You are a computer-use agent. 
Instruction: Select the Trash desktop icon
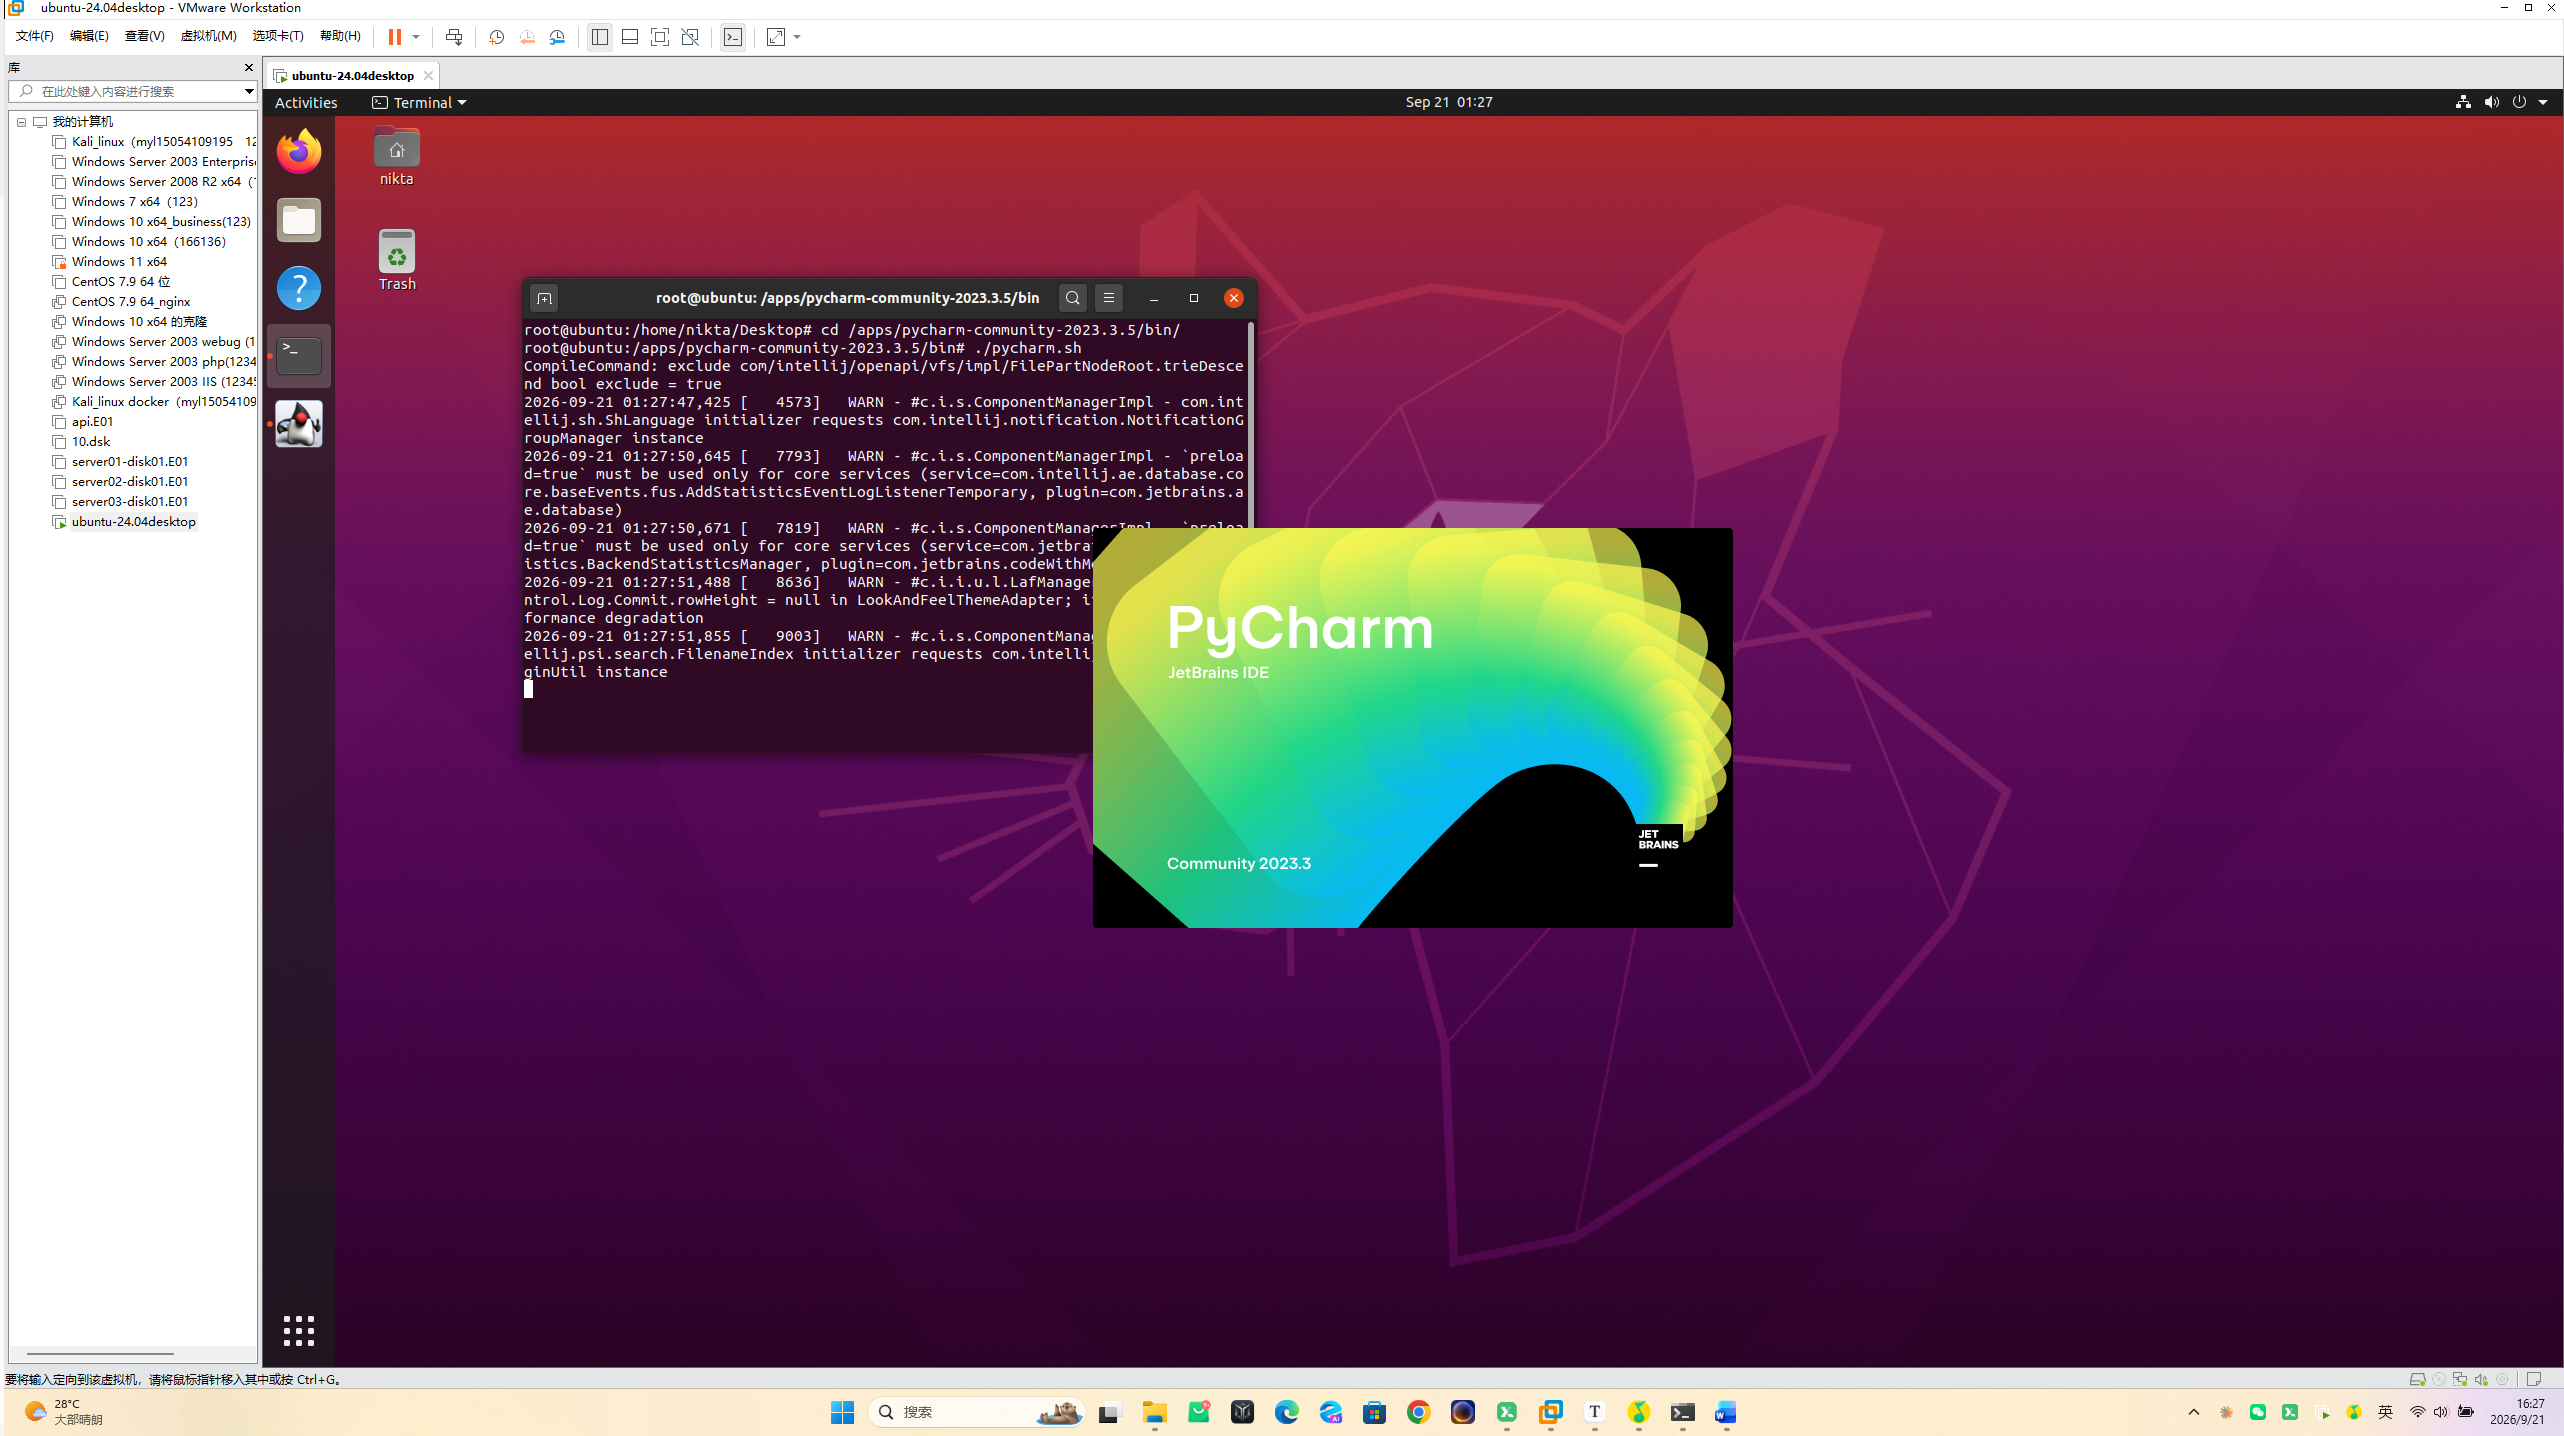[397, 261]
